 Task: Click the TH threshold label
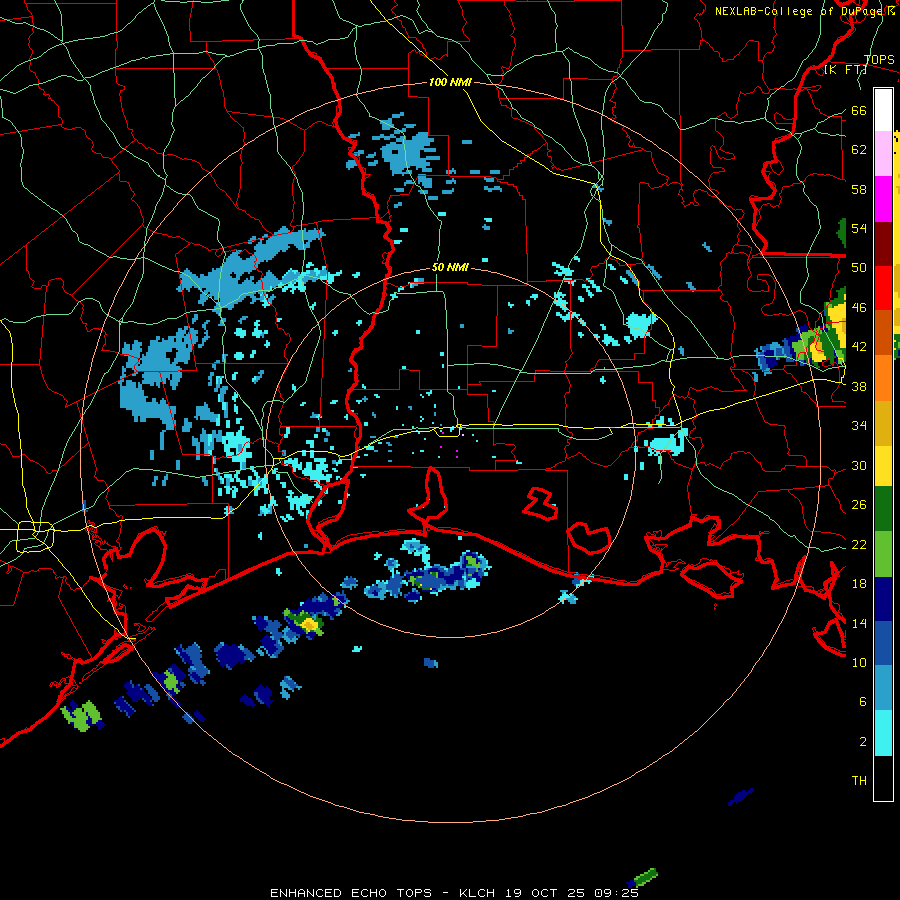coord(859,781)
